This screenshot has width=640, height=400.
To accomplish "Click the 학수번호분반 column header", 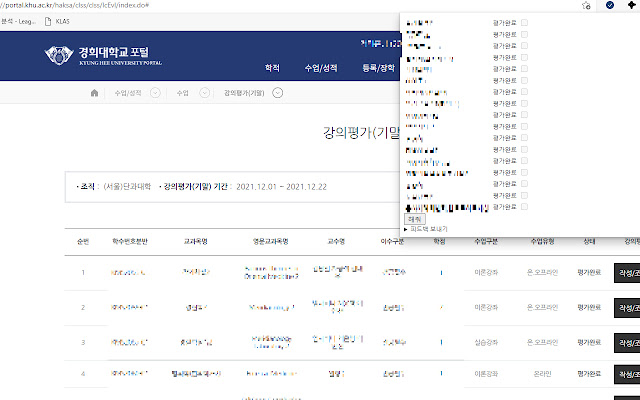I will 130,242.
